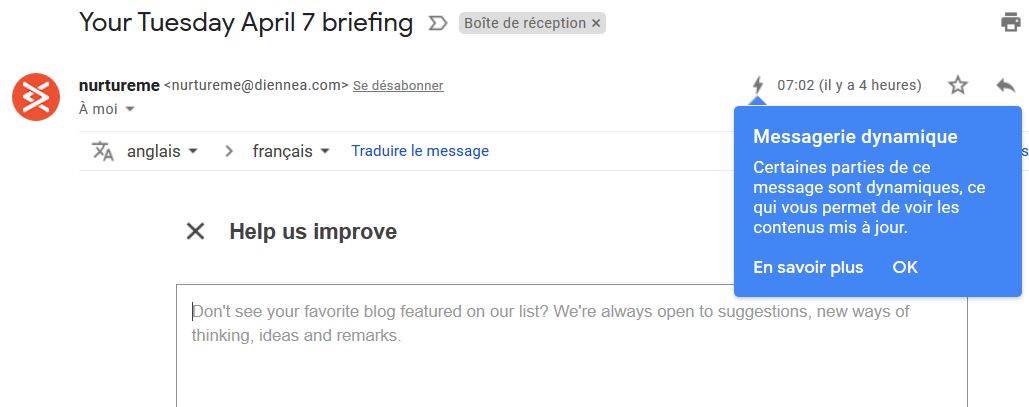Viewport: 1029px width, 407px height.
Task: Click the nurtureme sender avatar
Action: pyautogui.click(x=36, y=96)
